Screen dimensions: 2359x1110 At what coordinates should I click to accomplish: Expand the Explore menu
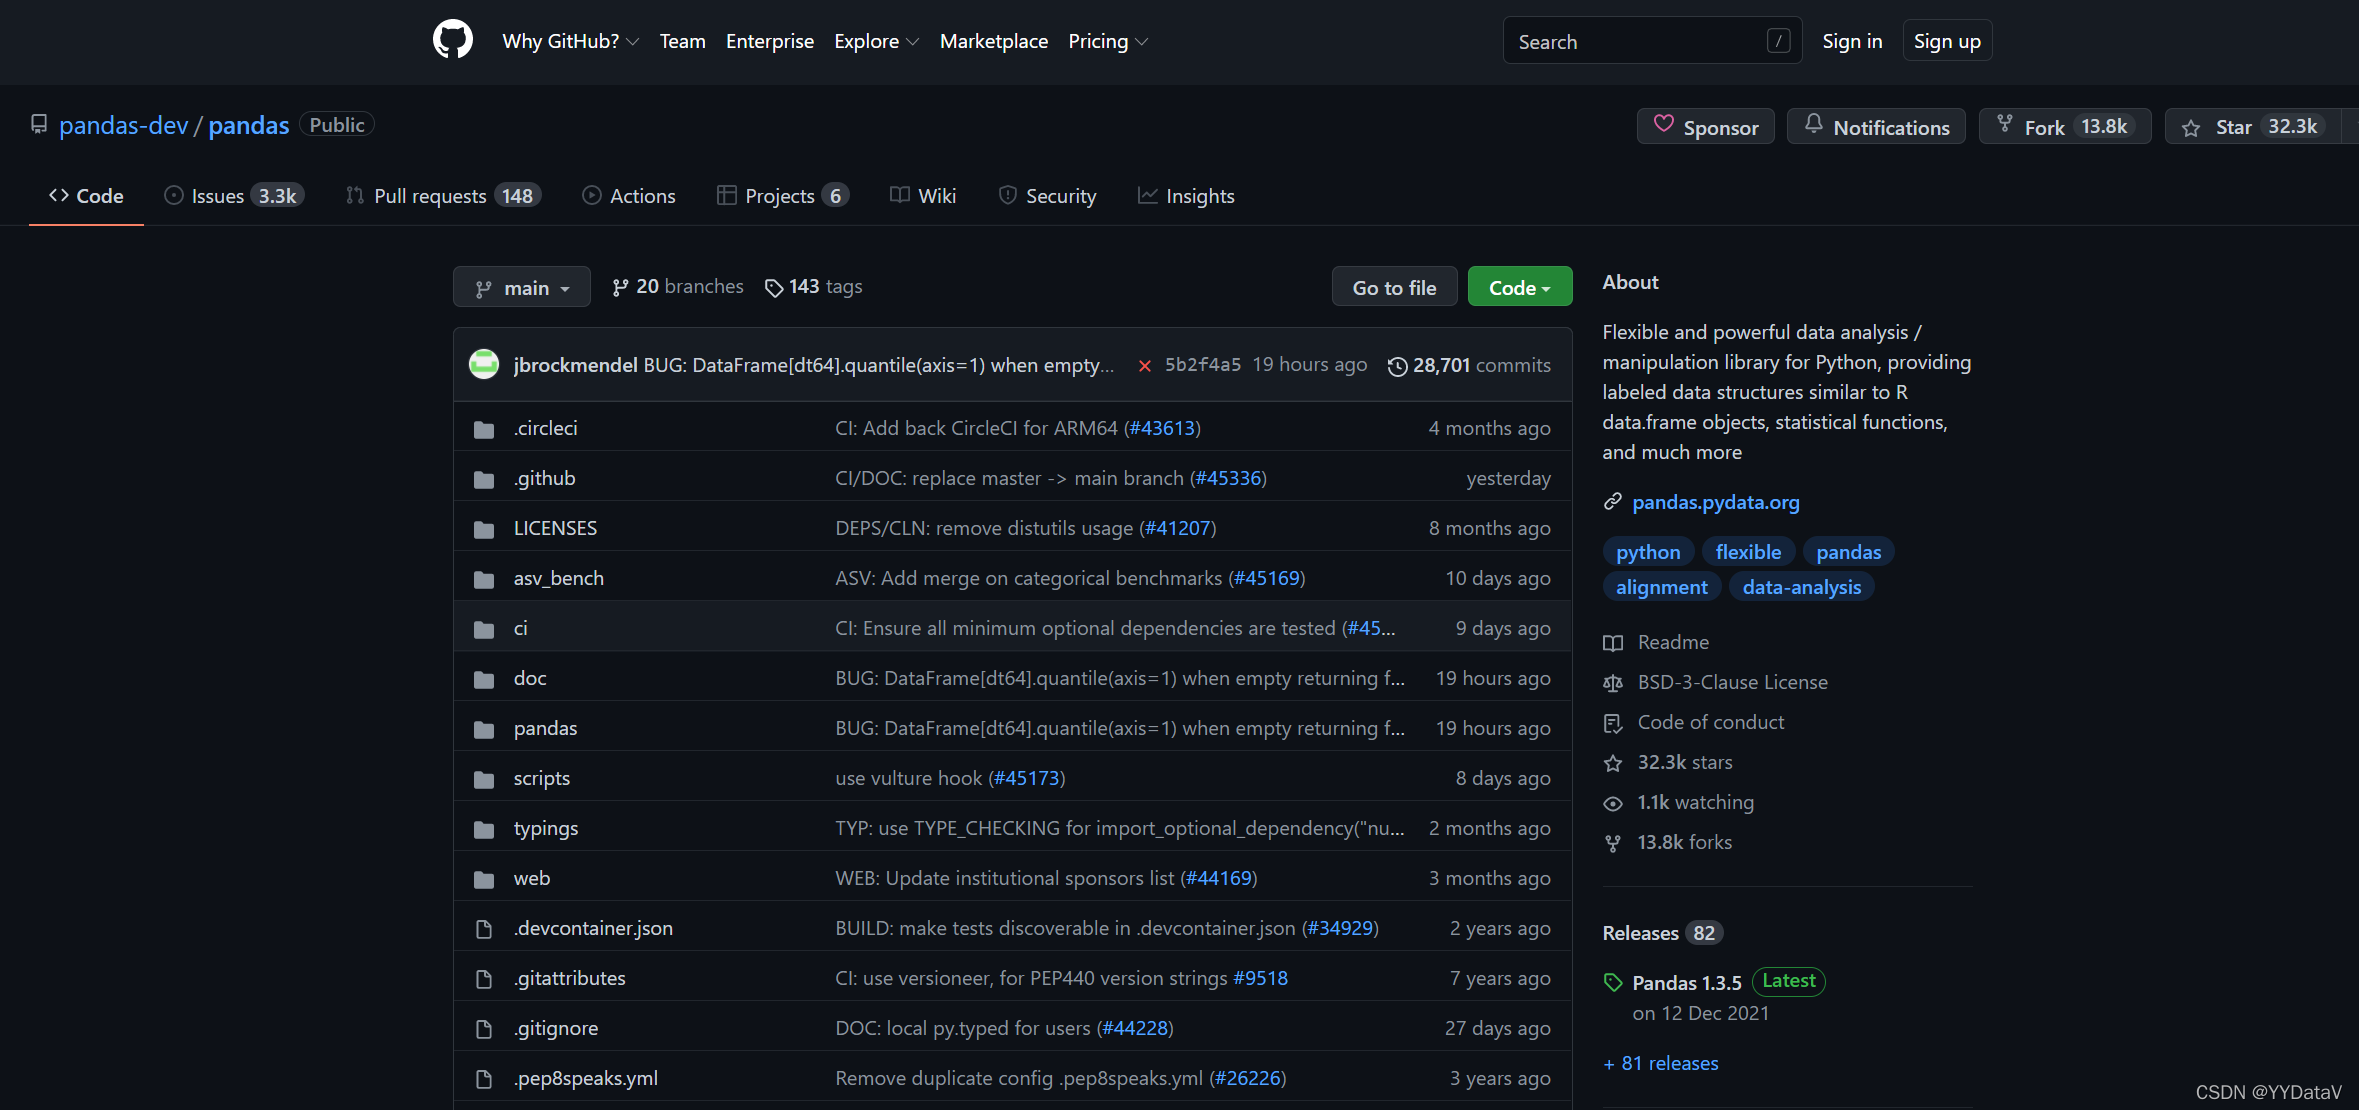(876, 41)
